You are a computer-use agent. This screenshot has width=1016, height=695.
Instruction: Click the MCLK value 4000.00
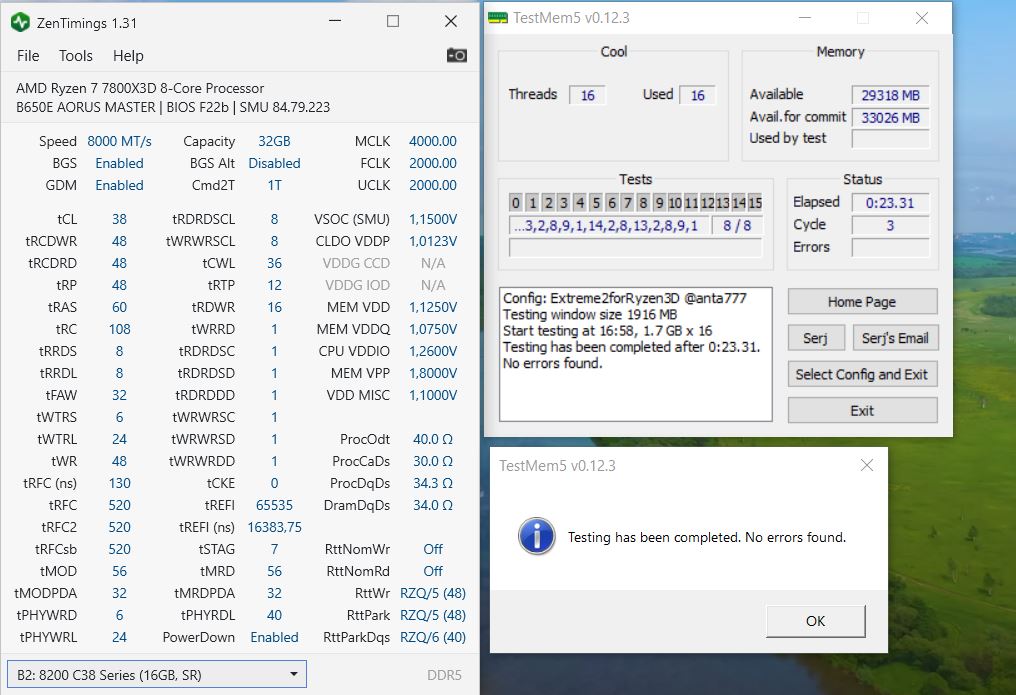pyautogui.click(x=432, y=141)
